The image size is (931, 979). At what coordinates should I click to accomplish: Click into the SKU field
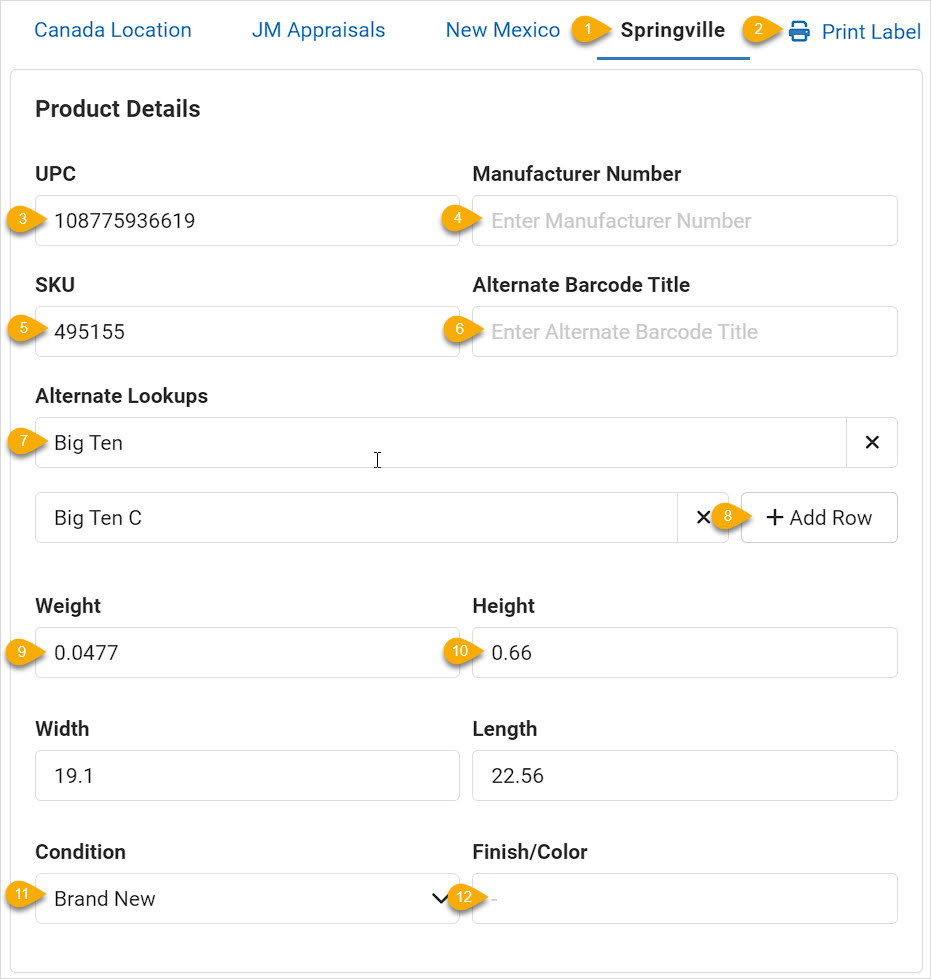tap(247, 332)
